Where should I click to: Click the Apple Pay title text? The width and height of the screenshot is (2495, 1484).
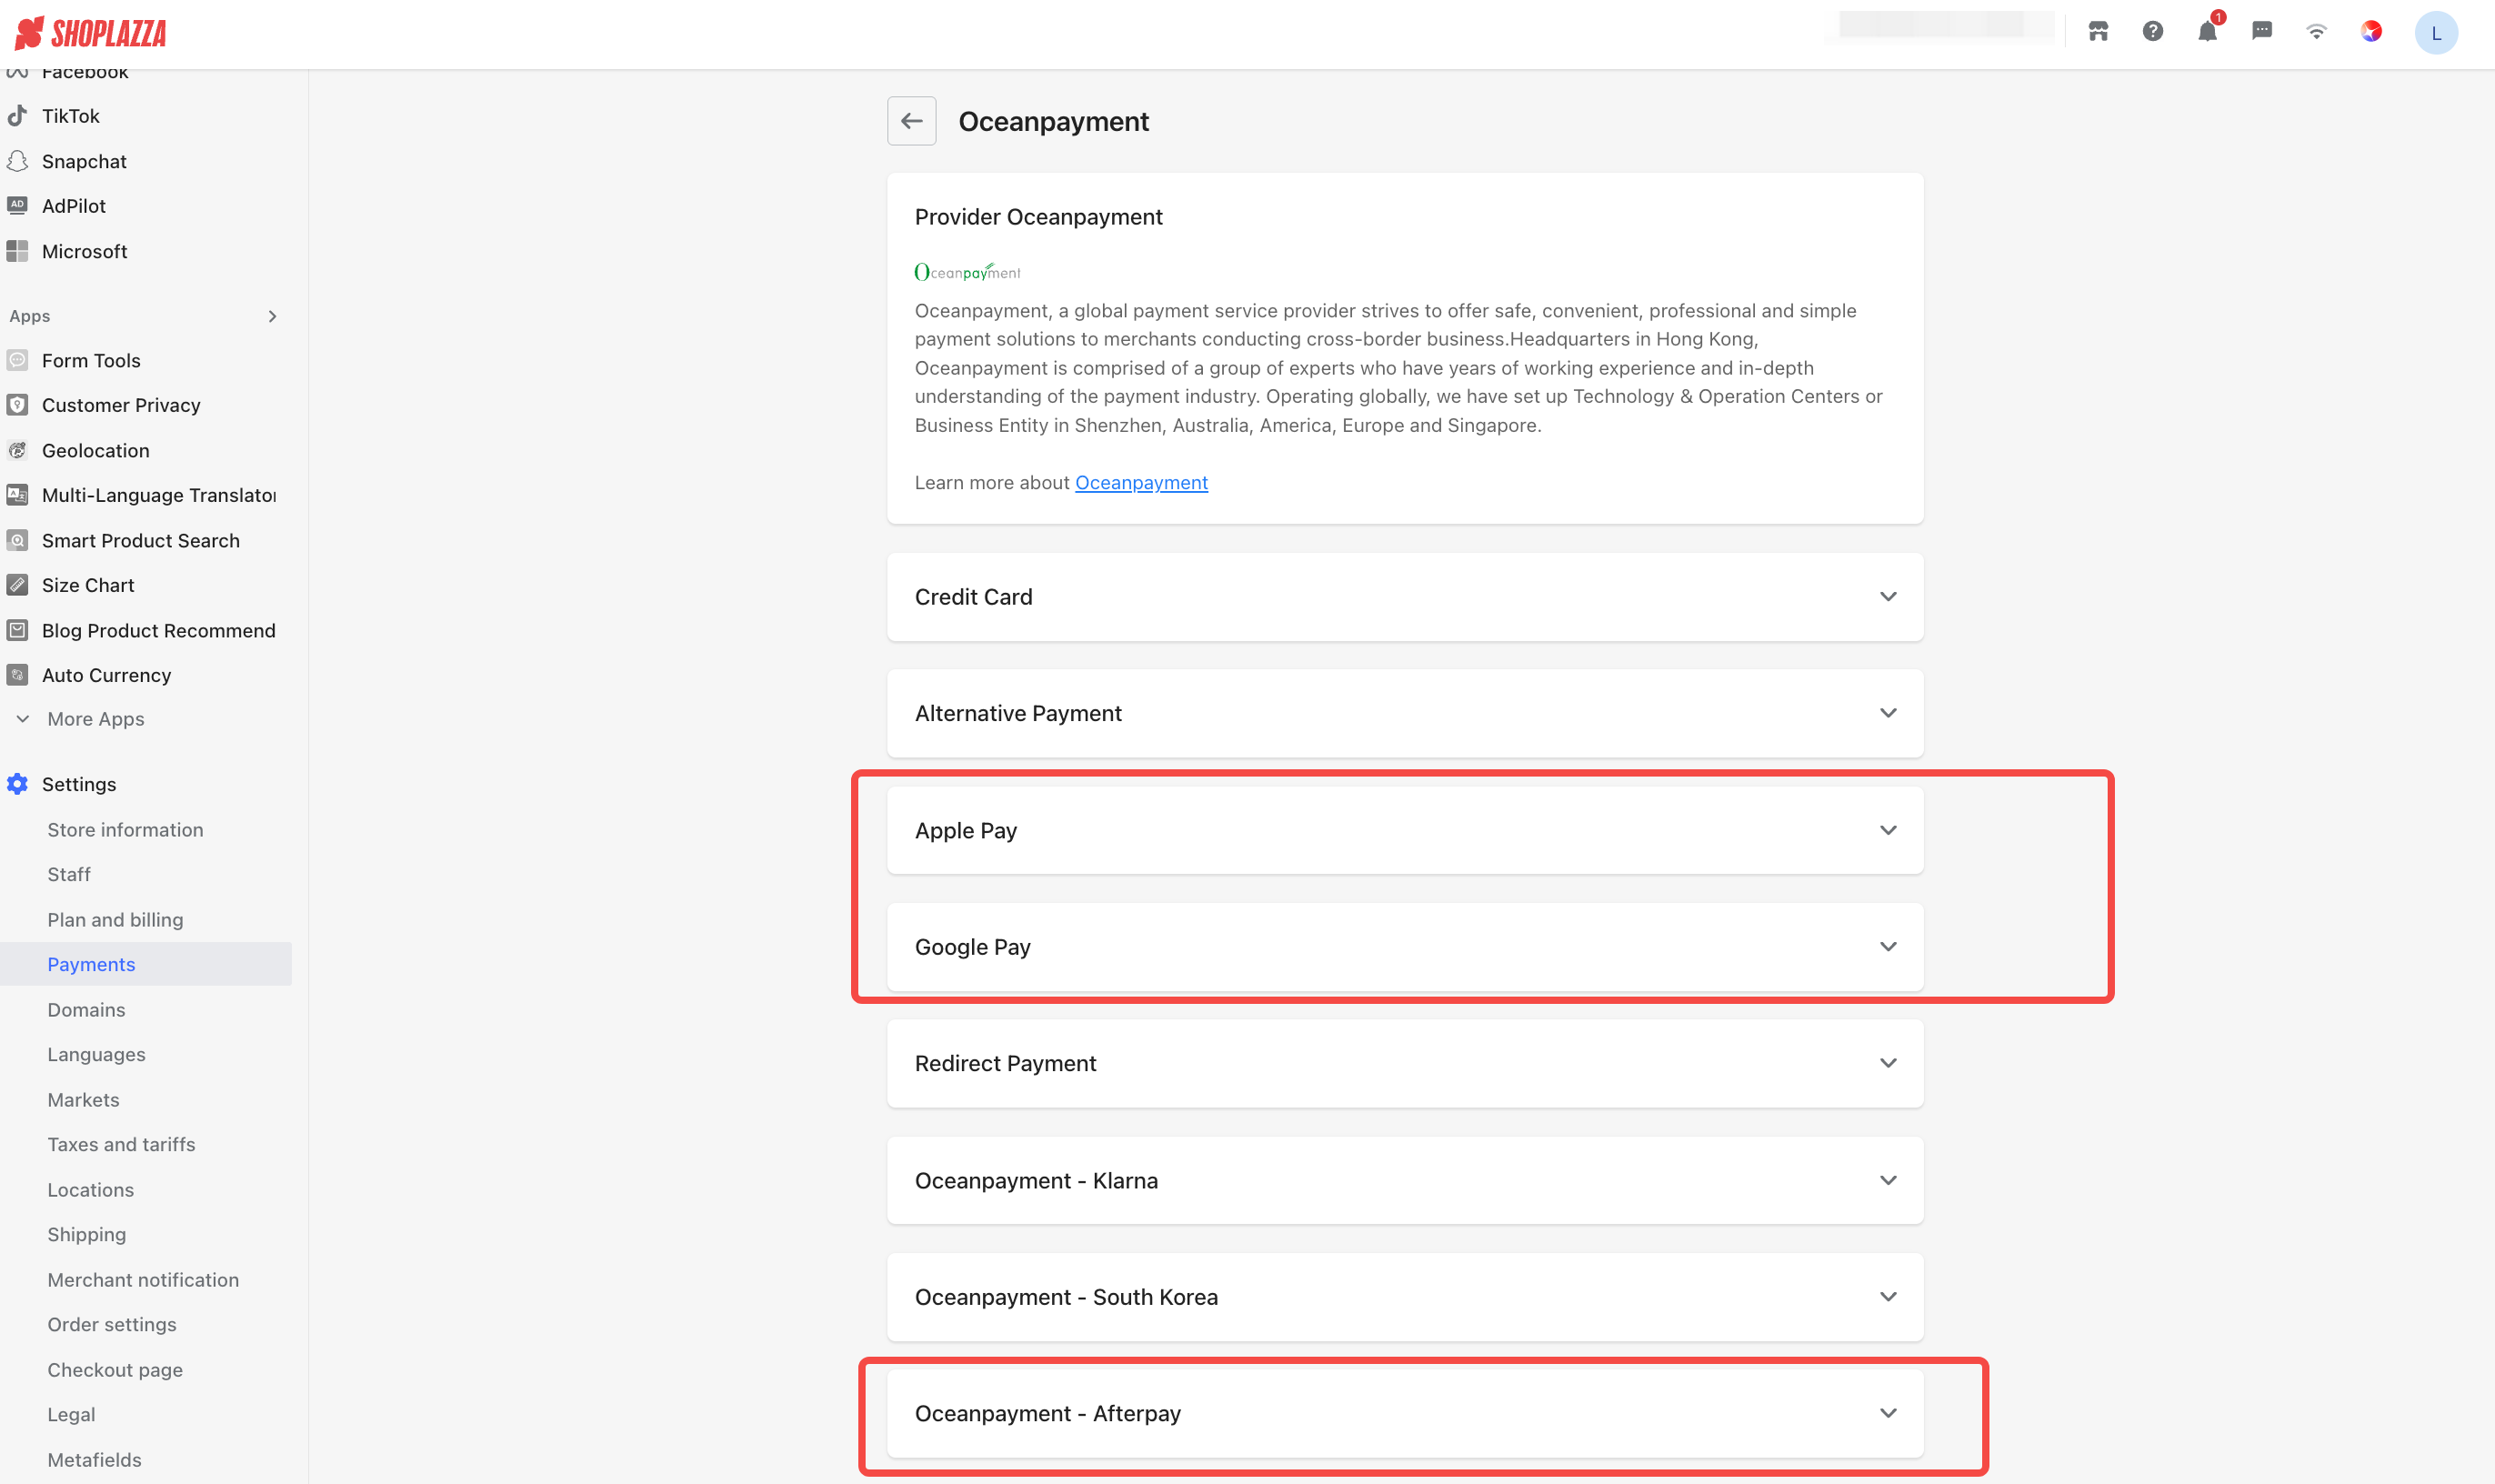click(966, 830)
